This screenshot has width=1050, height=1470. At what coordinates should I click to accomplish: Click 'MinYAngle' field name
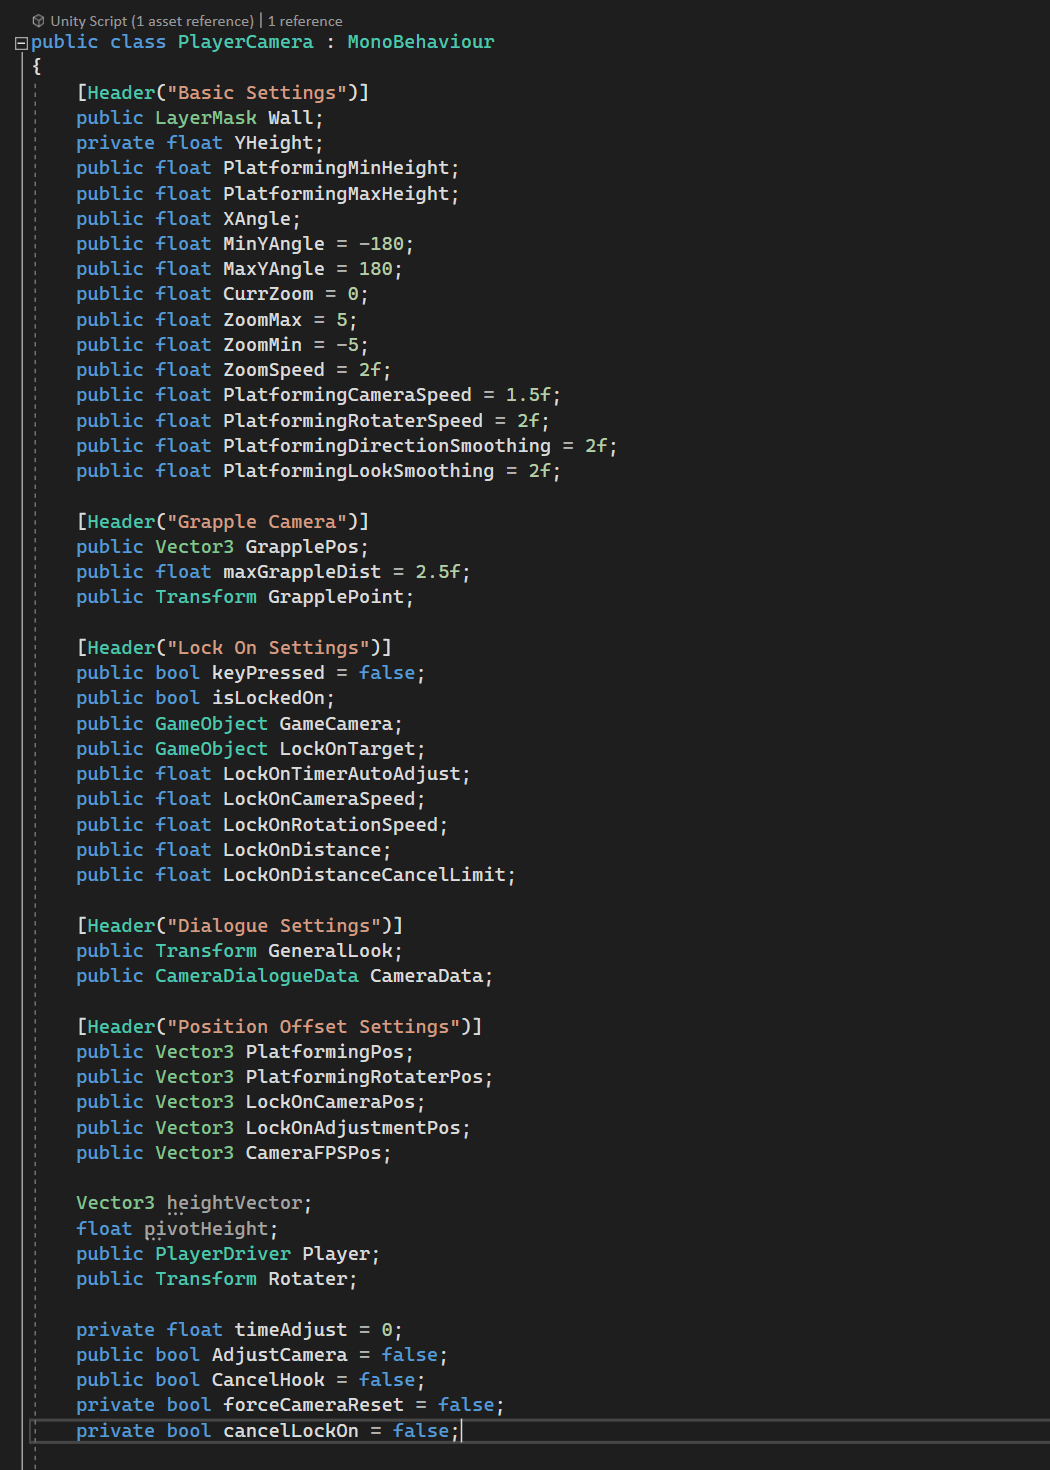coord(274,244)
